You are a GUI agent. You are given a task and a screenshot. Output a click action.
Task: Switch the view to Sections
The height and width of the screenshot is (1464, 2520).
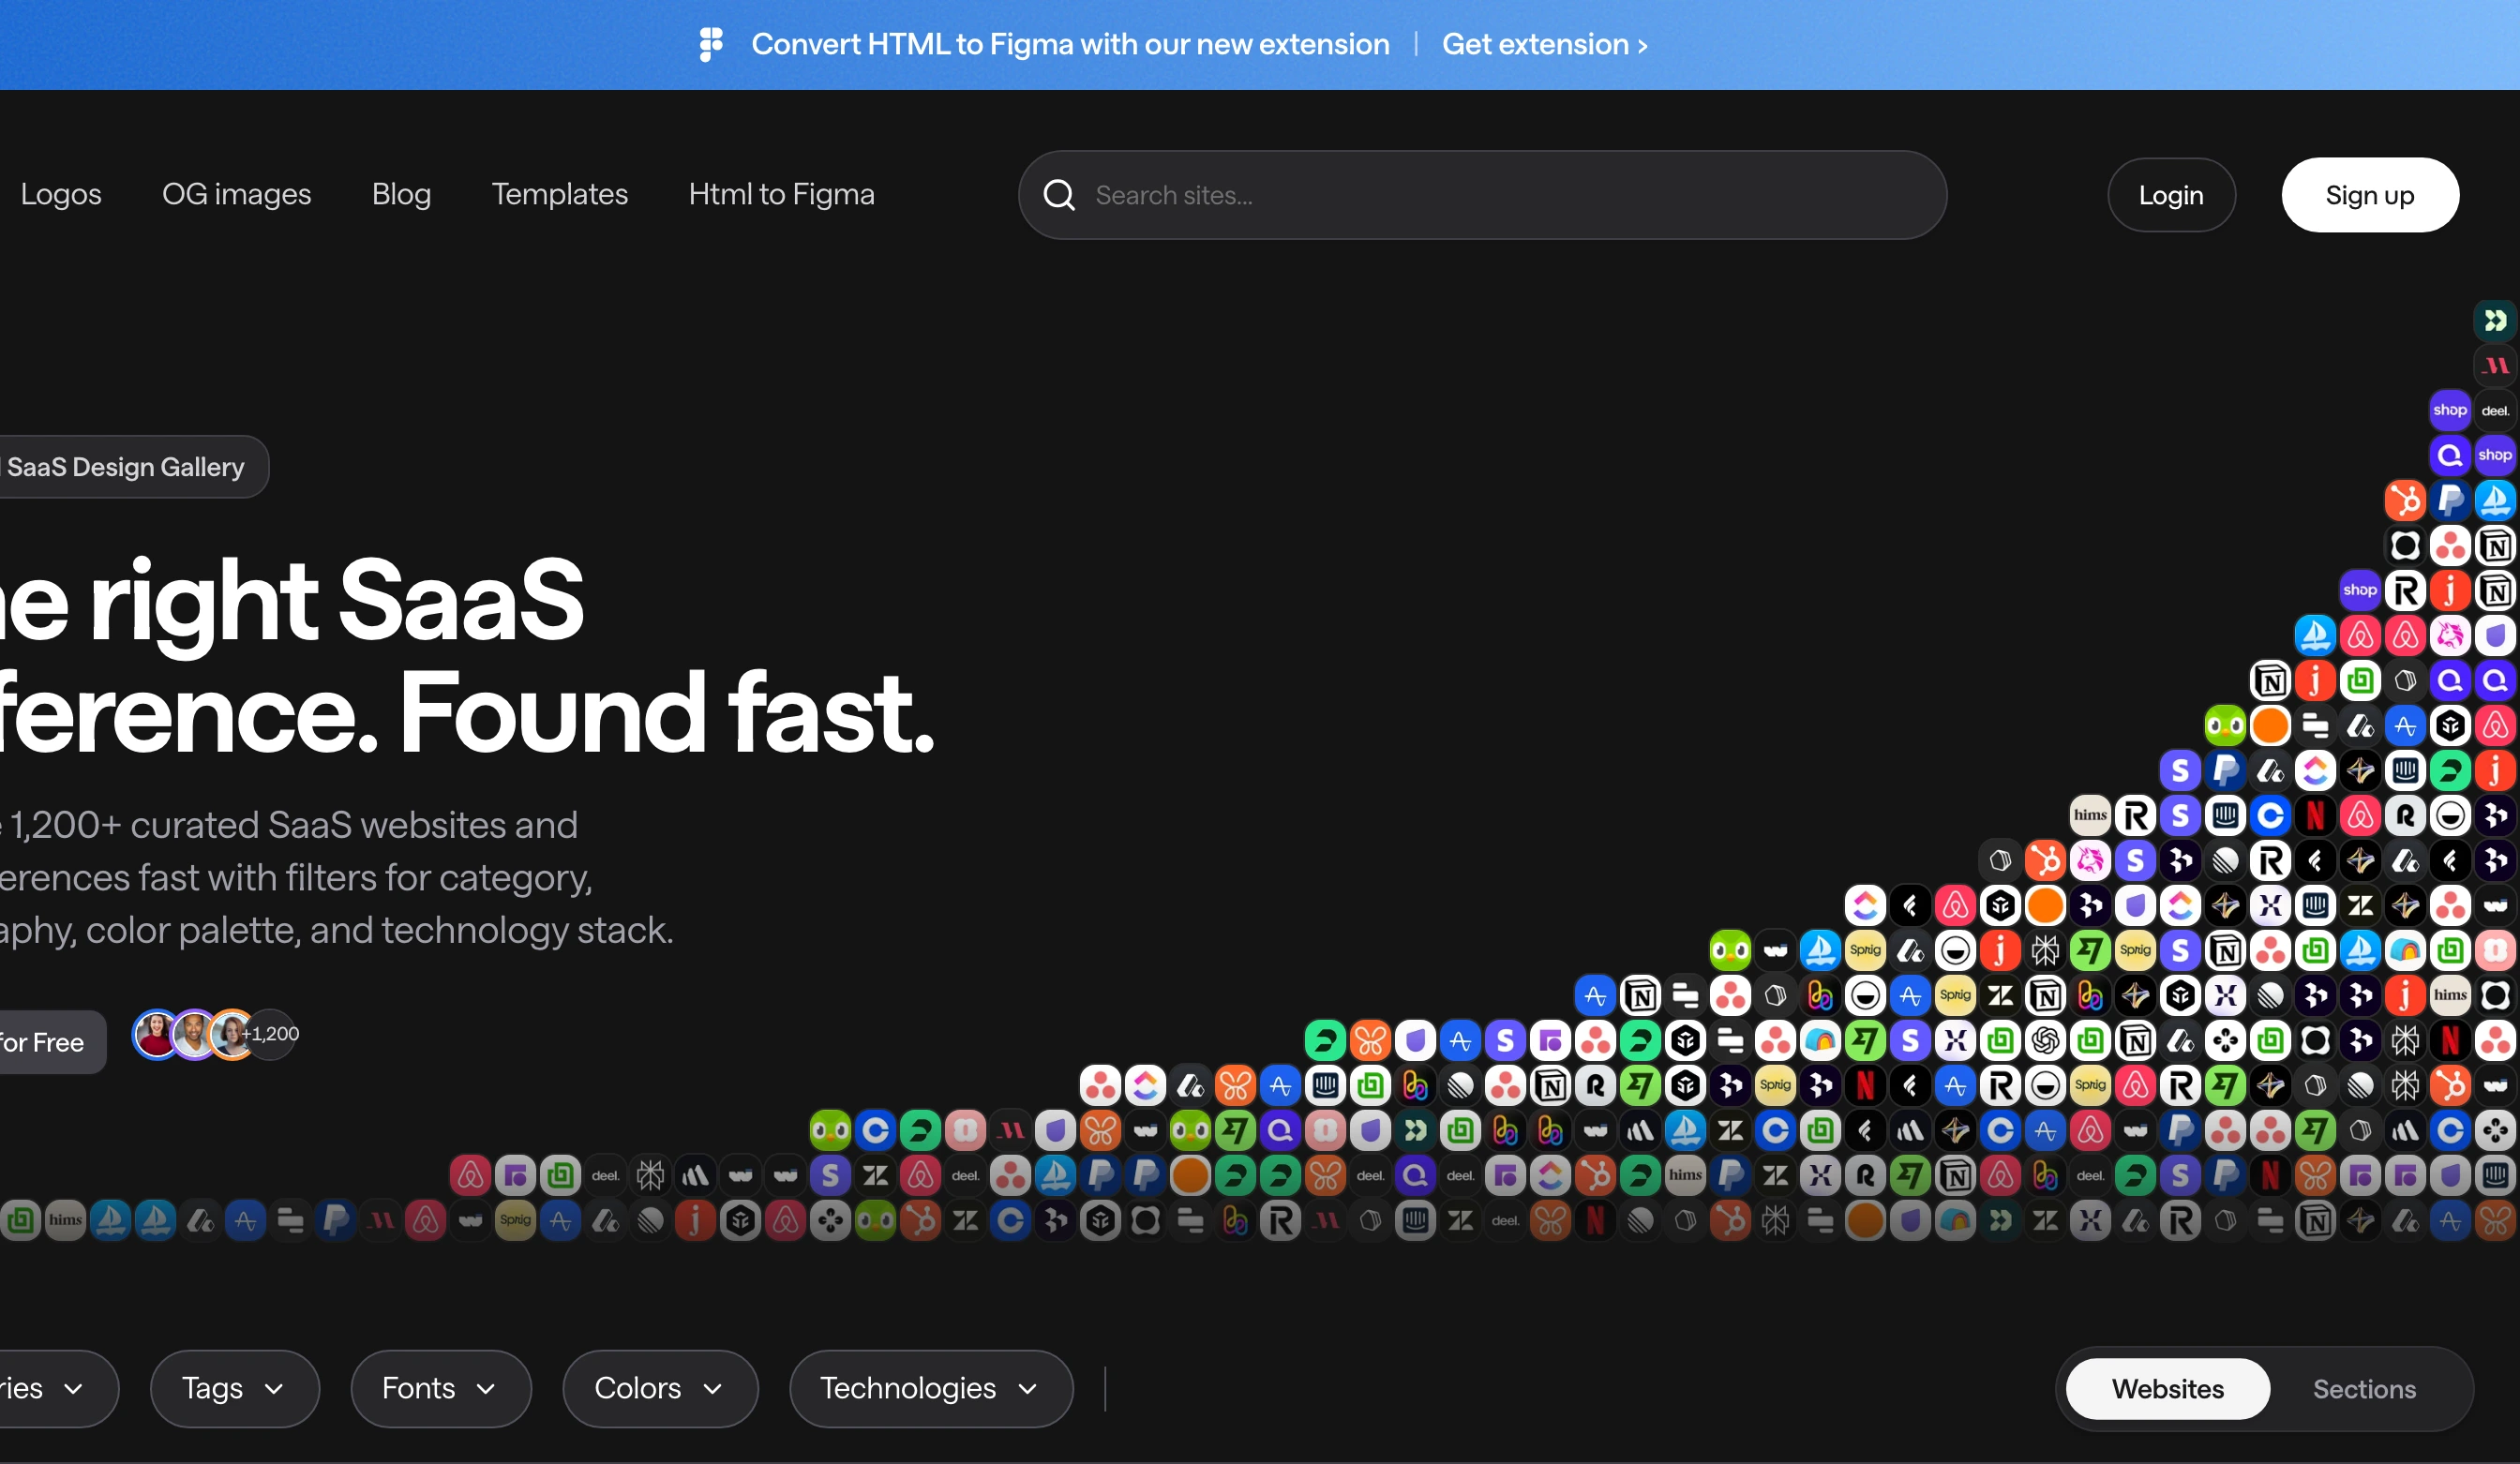[x=2364, y=1388]
